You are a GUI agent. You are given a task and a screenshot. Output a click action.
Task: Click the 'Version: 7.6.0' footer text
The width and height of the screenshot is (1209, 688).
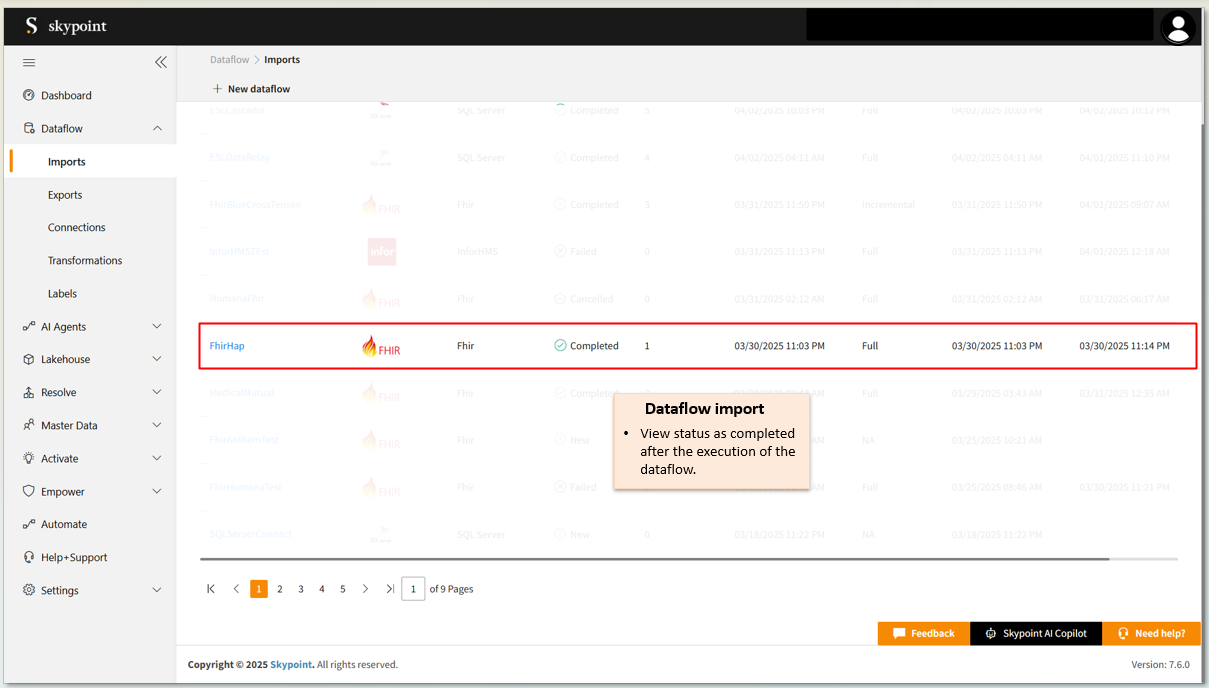coord(1160,664)
